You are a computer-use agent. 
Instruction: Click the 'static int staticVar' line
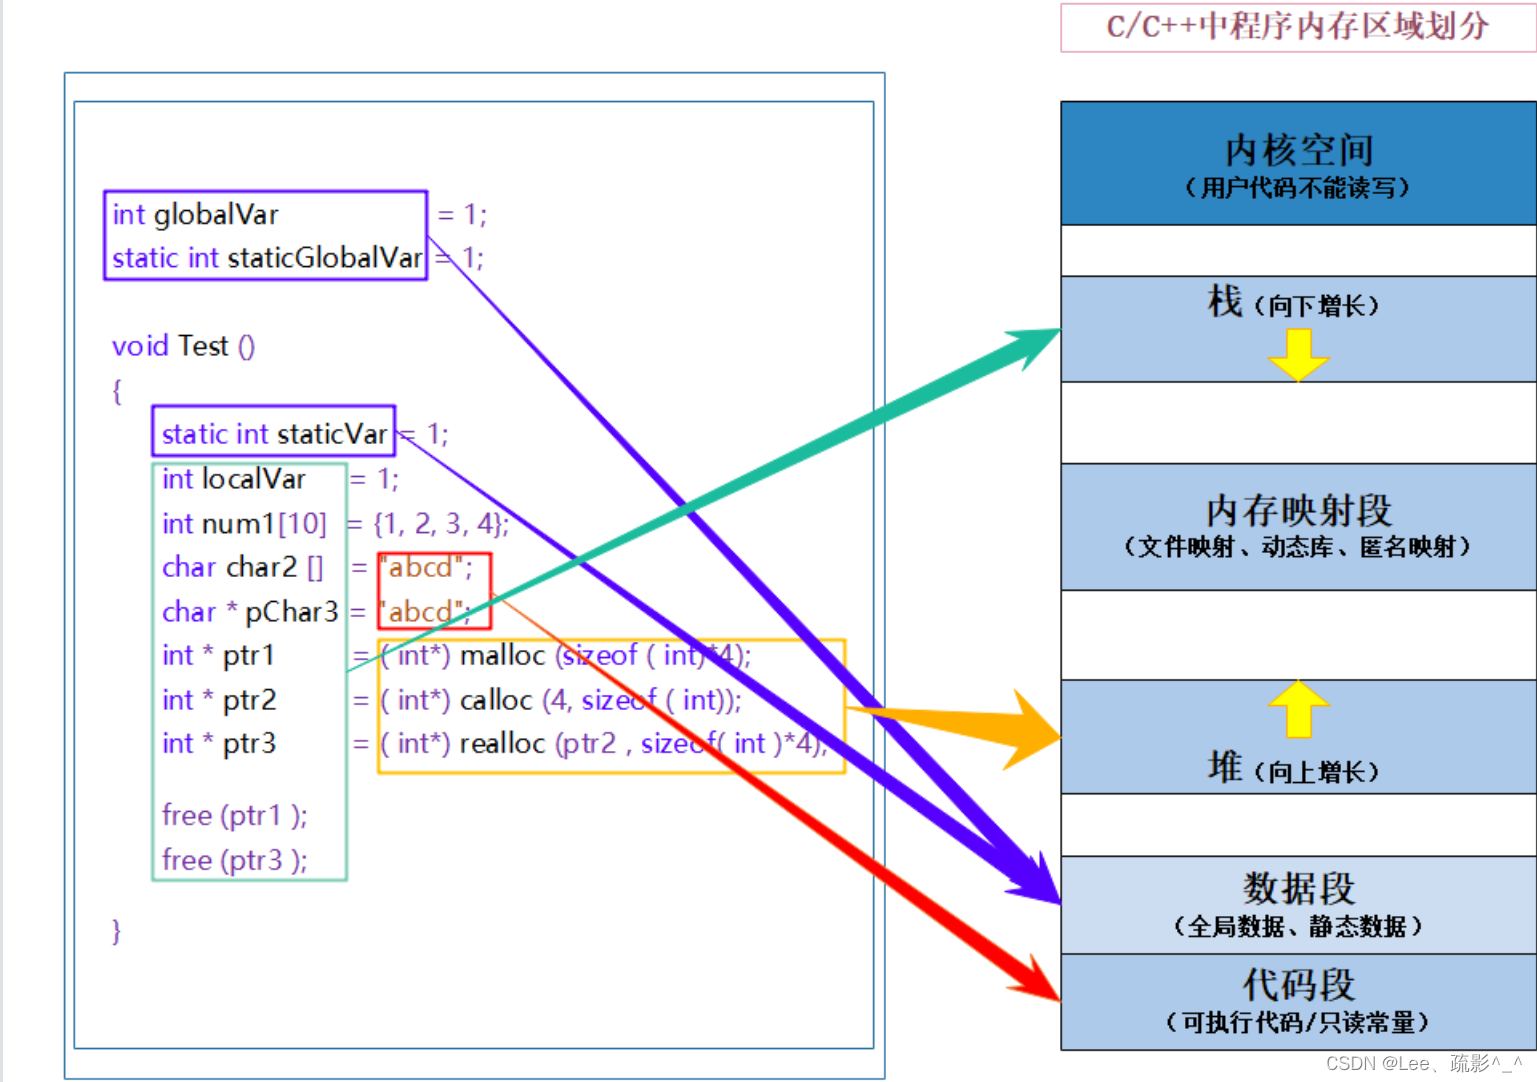tap(274, 434)
